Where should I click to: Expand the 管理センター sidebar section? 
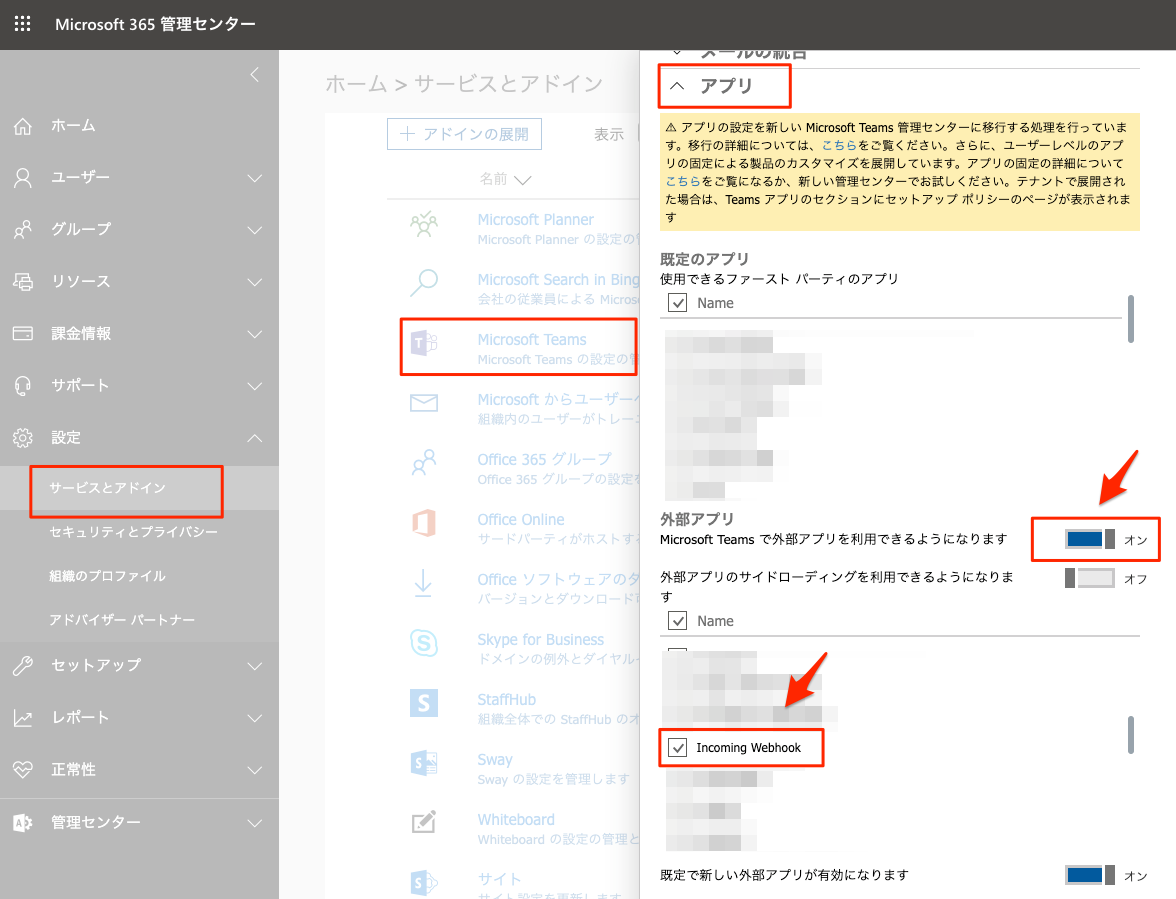[x=254, y=823]
